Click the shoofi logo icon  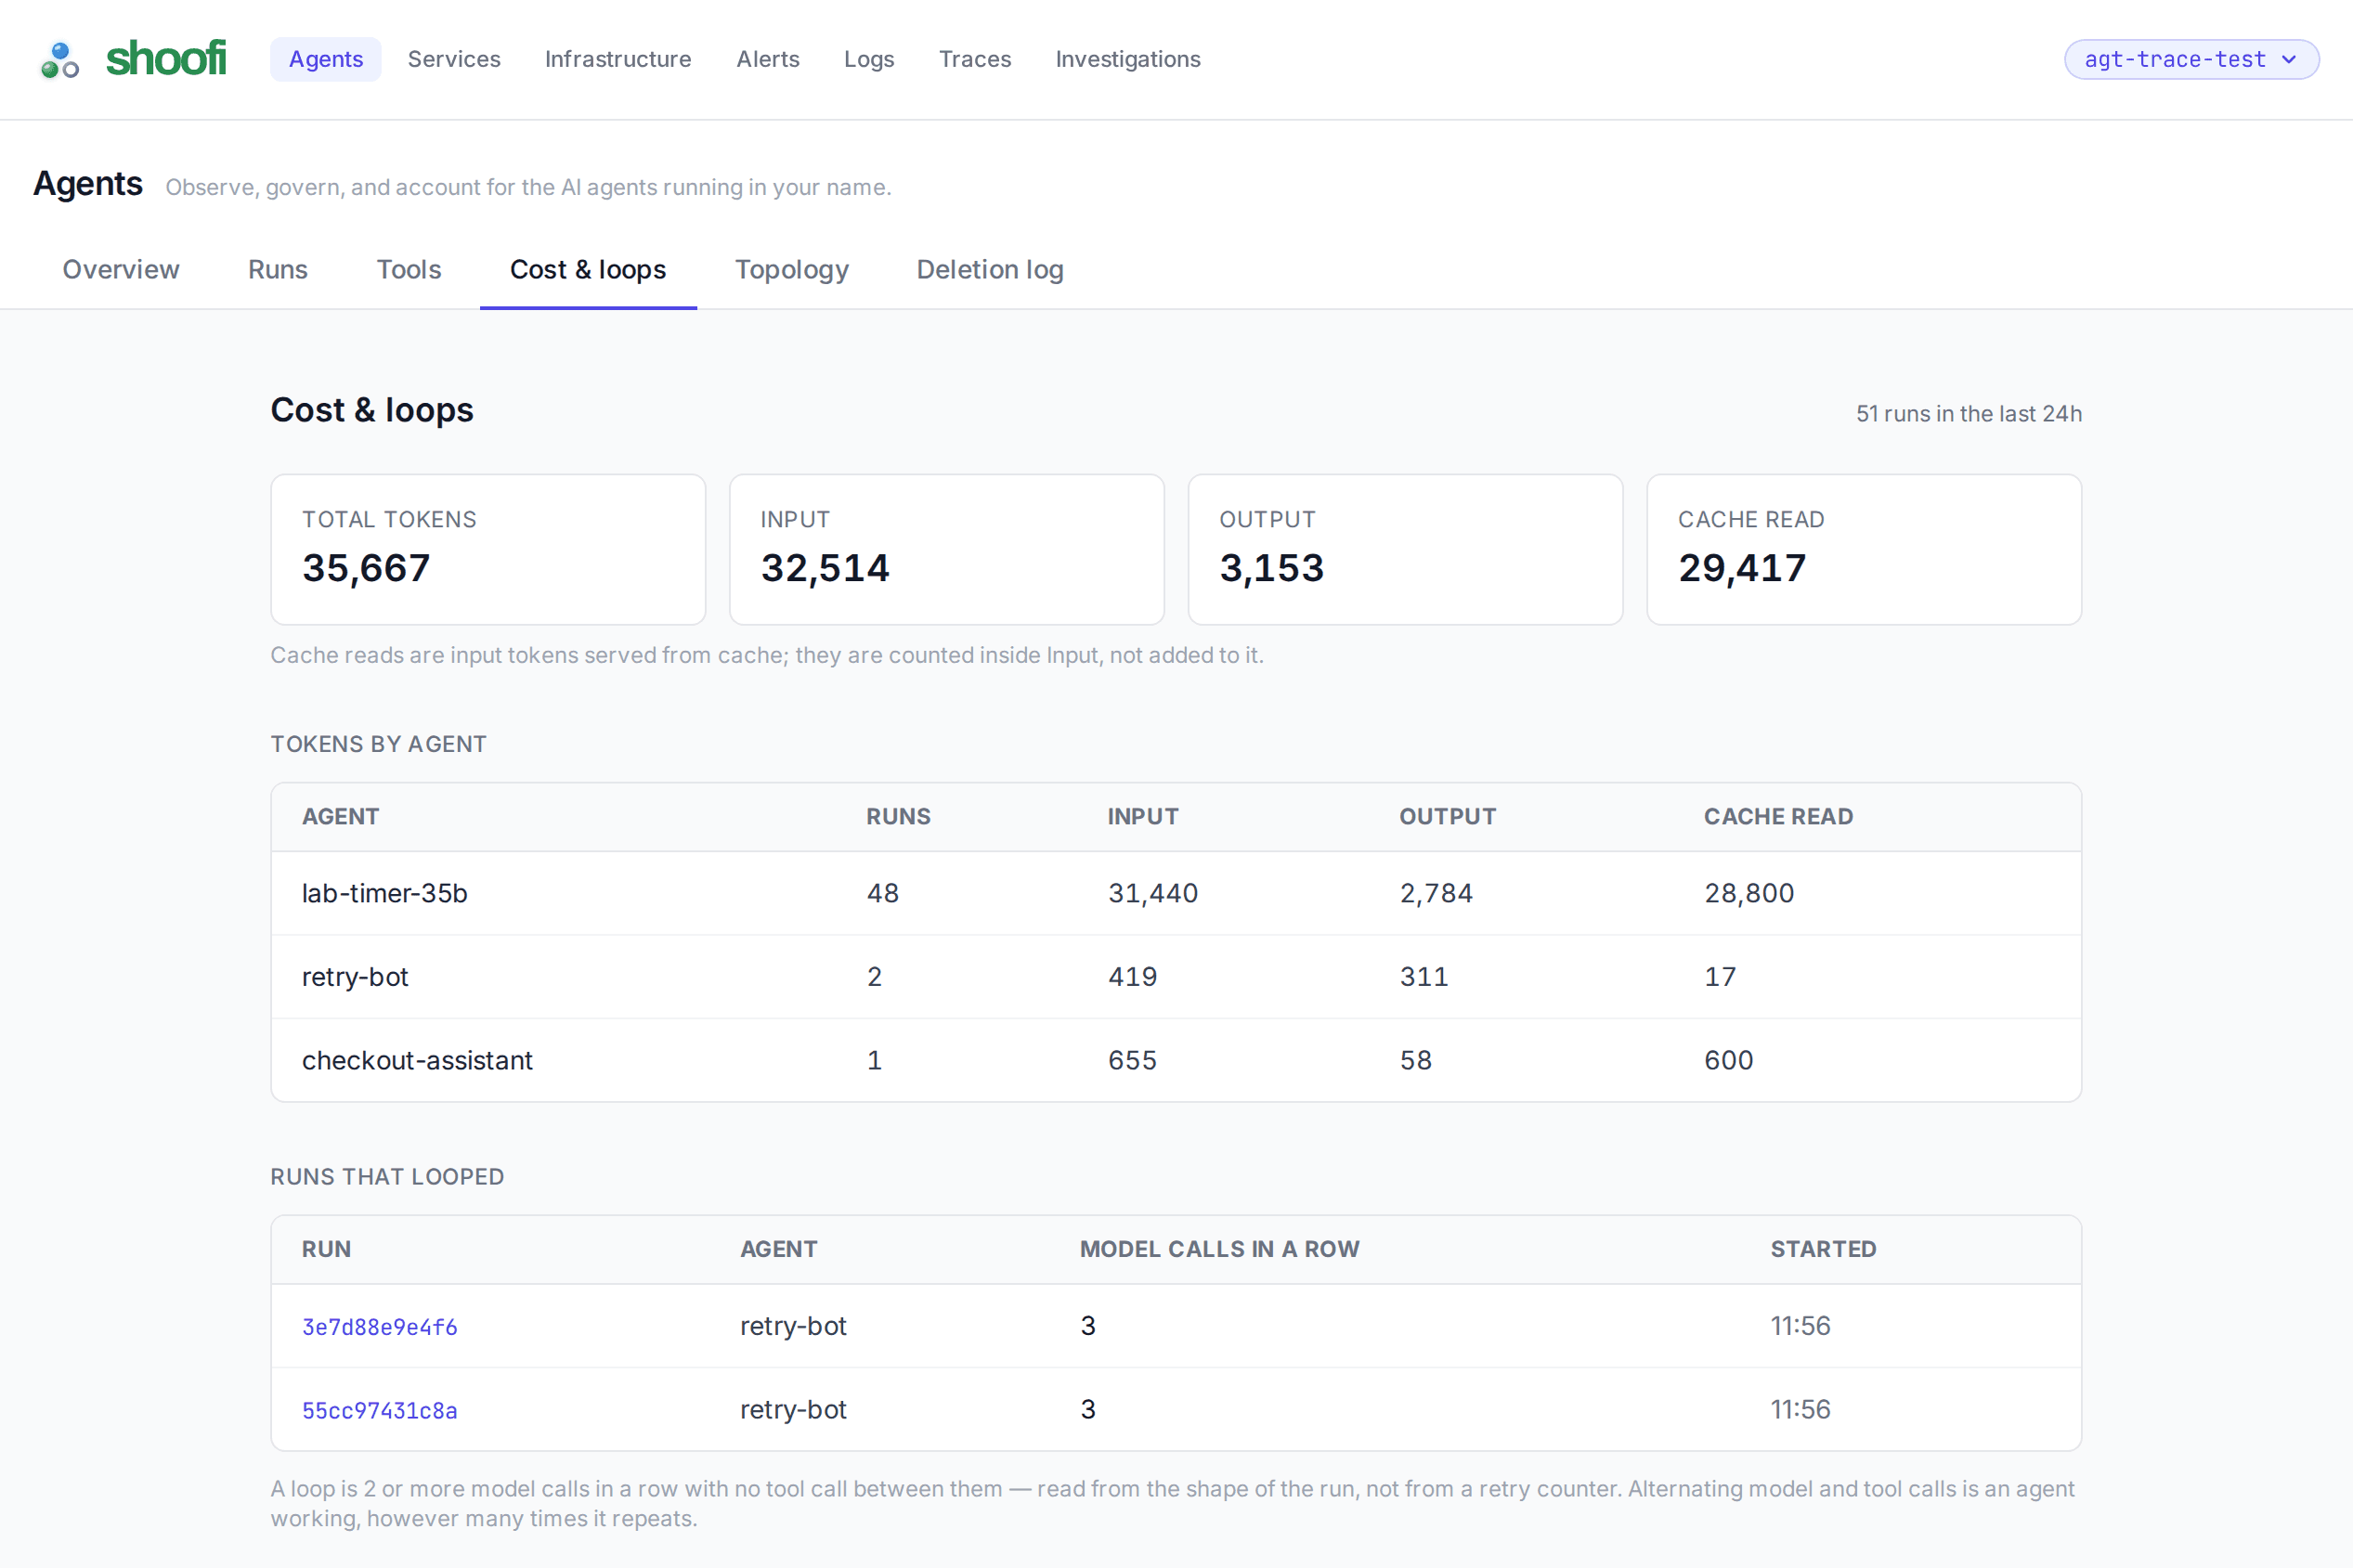59,60
